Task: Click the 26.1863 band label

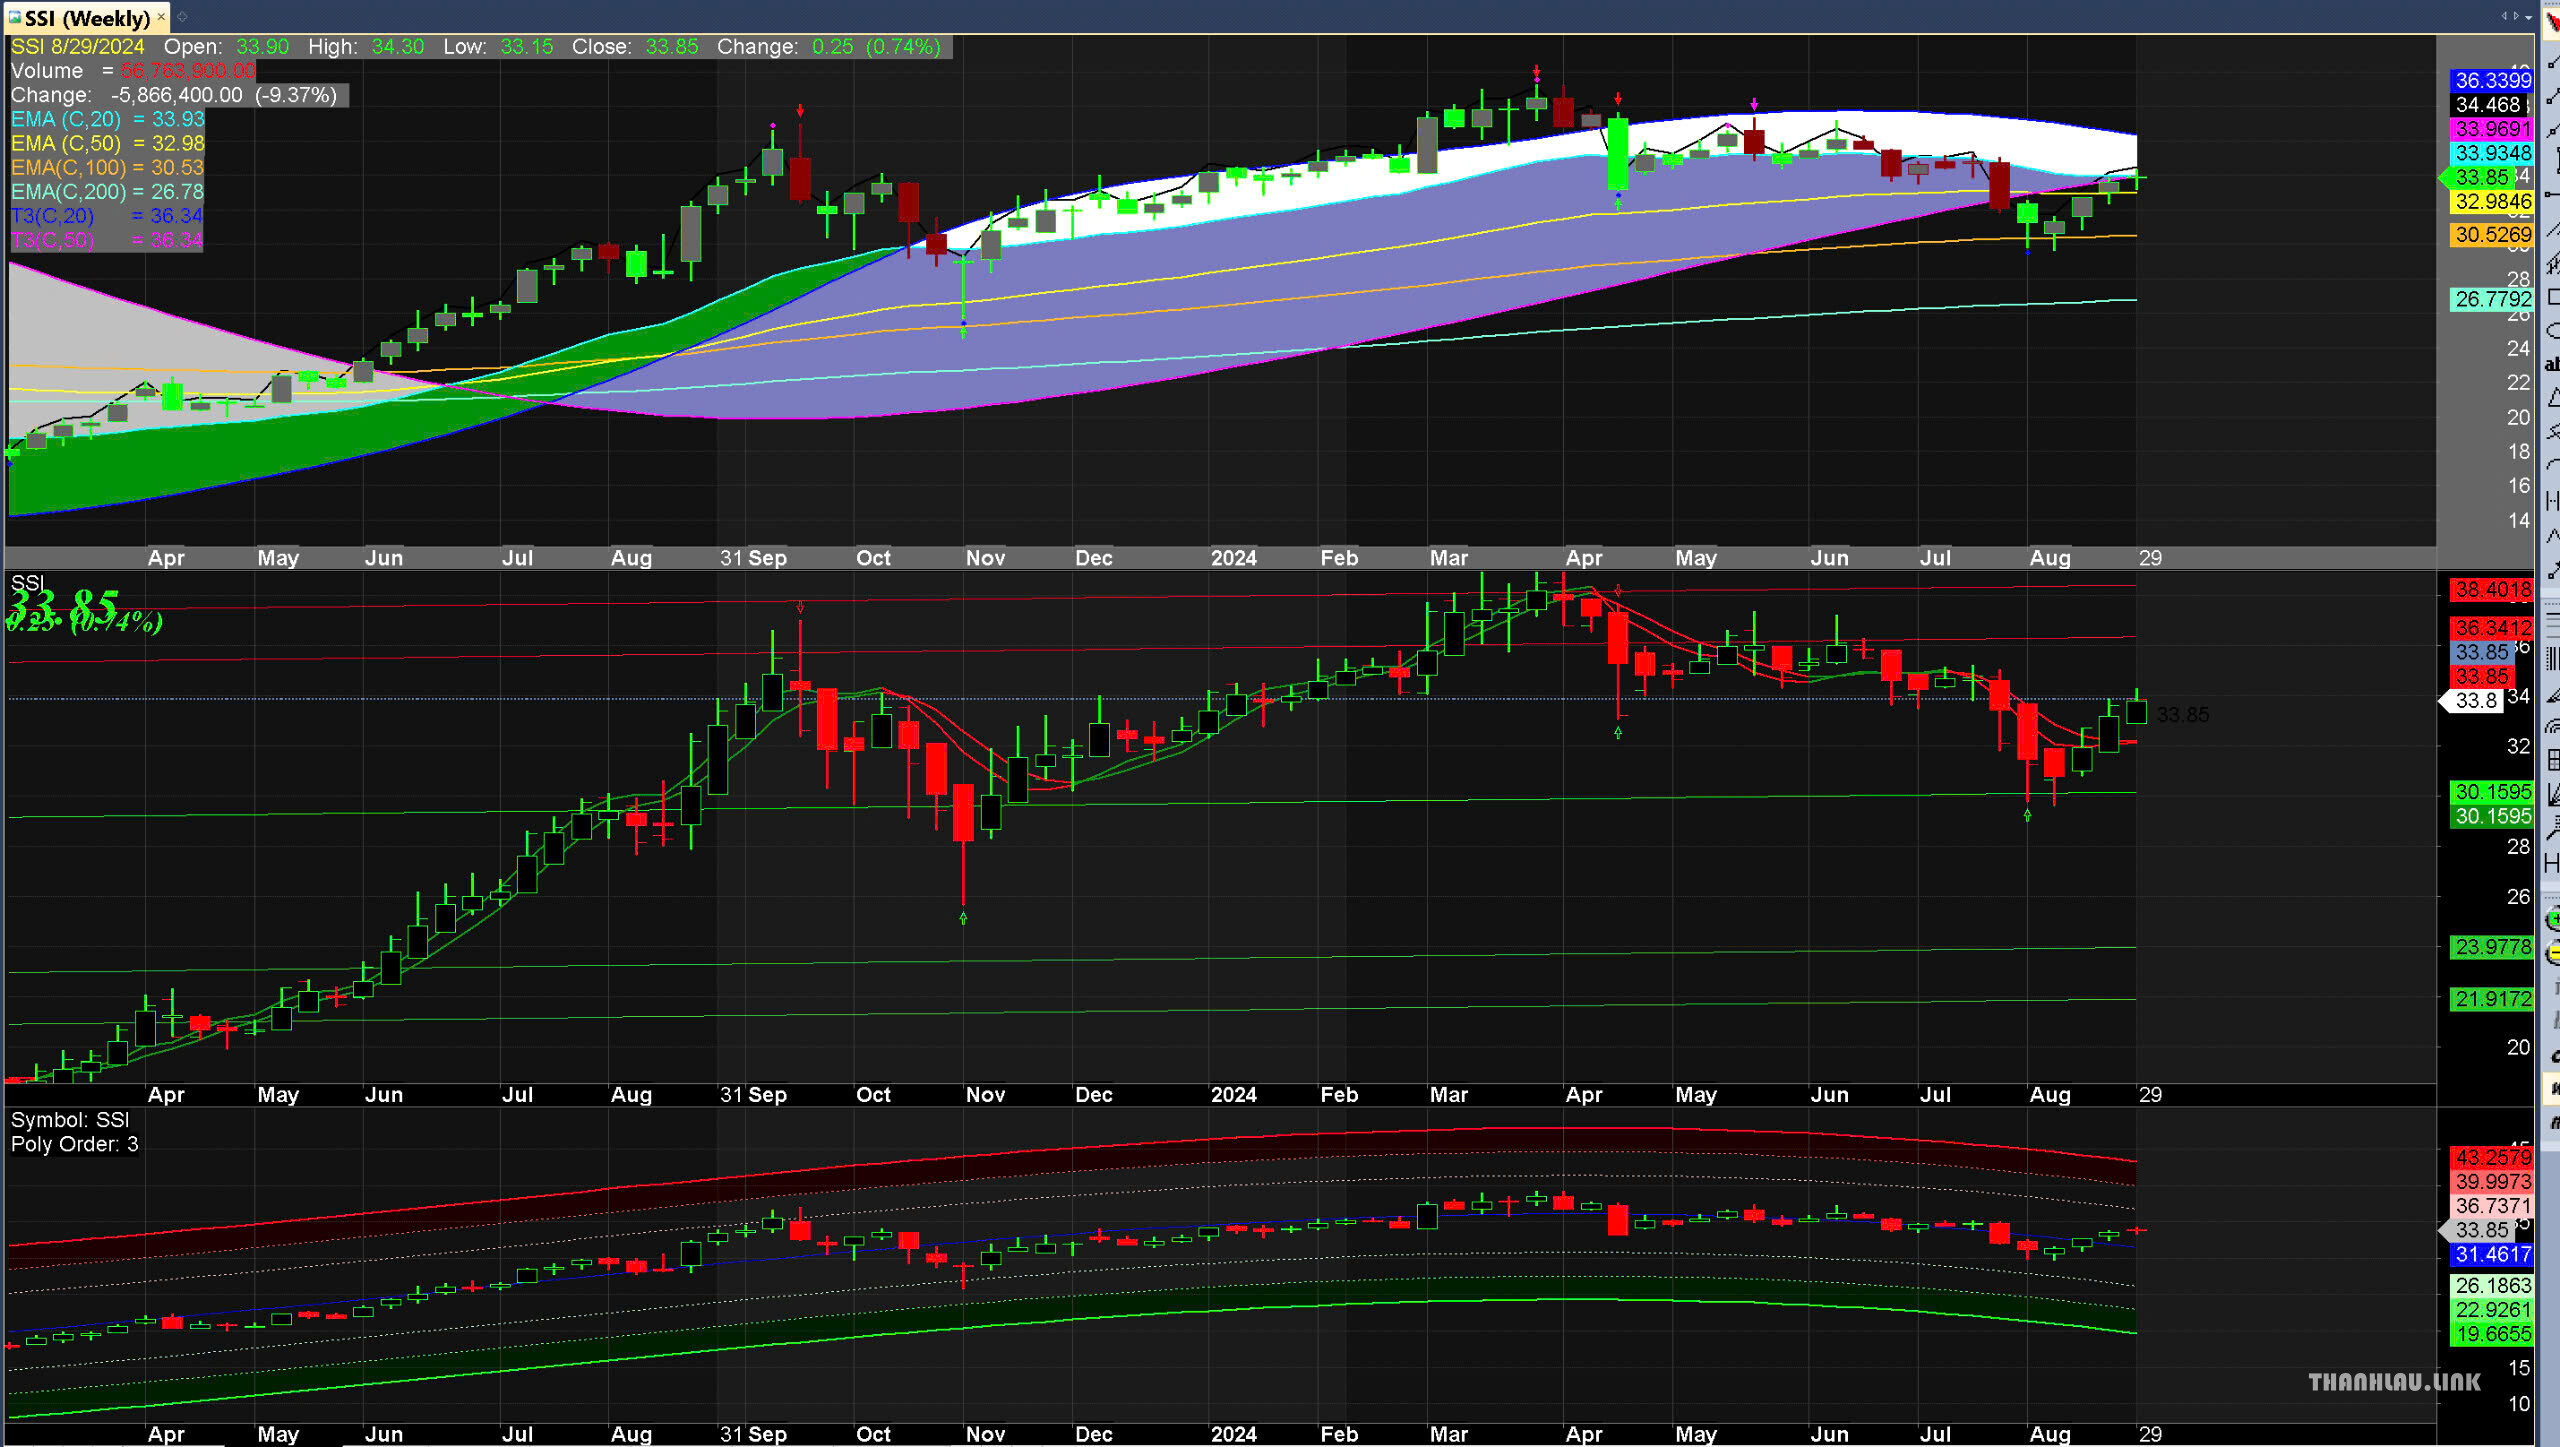Action: click(x=2493, y=1286)
